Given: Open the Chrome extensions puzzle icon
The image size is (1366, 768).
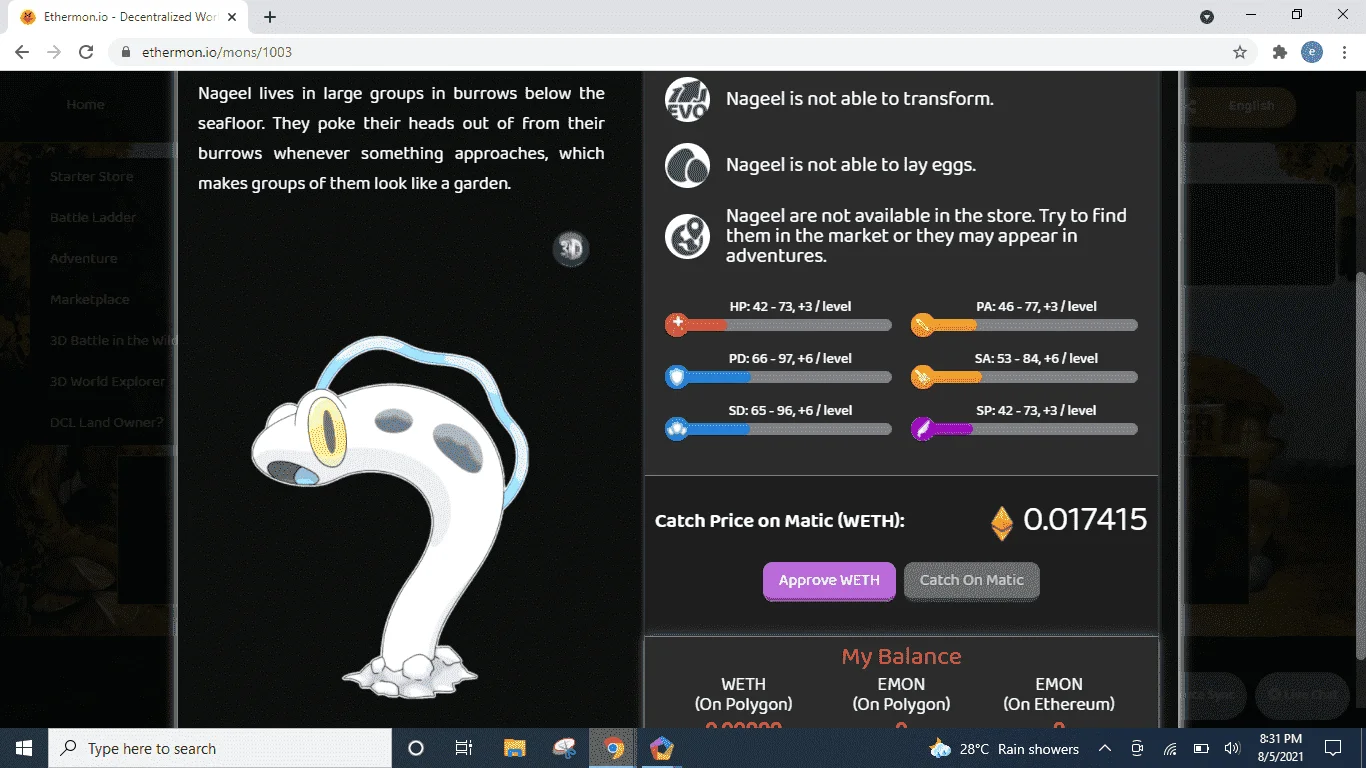Looking at the screenshot, I should [x=1280, y=52].
